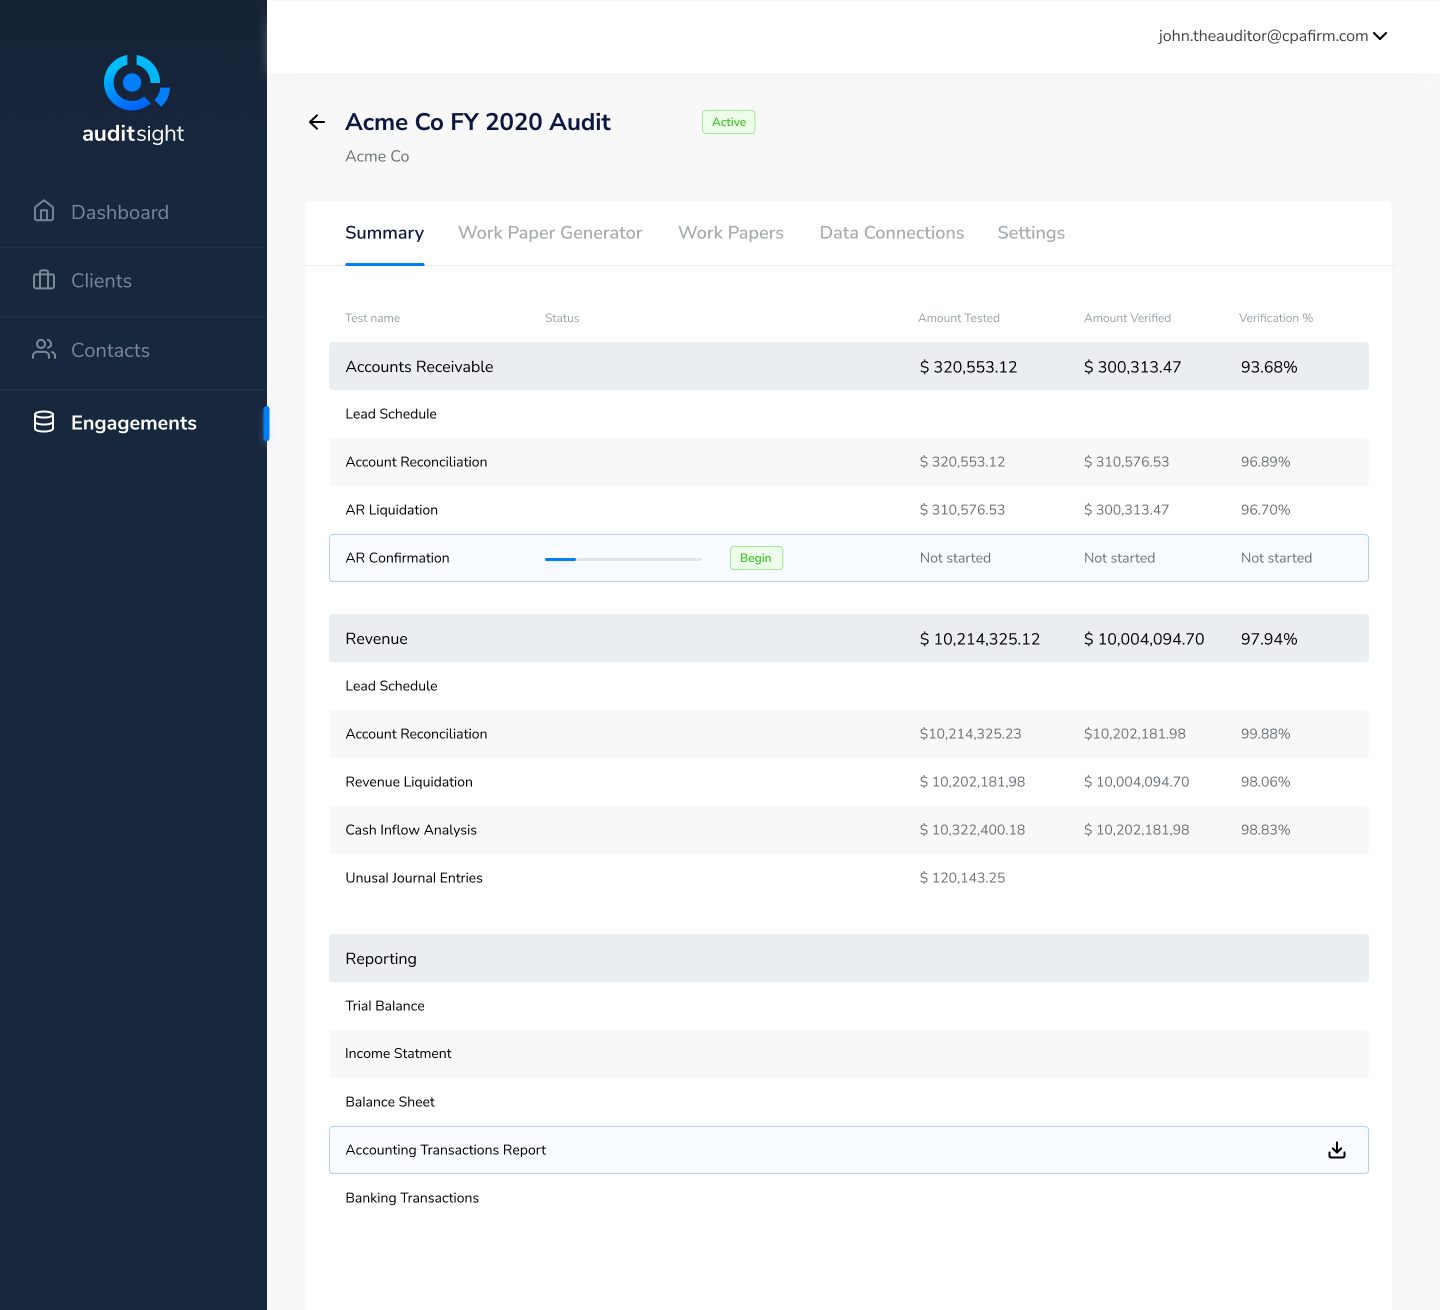Begin the AR Confirmation test
The image size is (1440, 1310).
pos(756,558)
